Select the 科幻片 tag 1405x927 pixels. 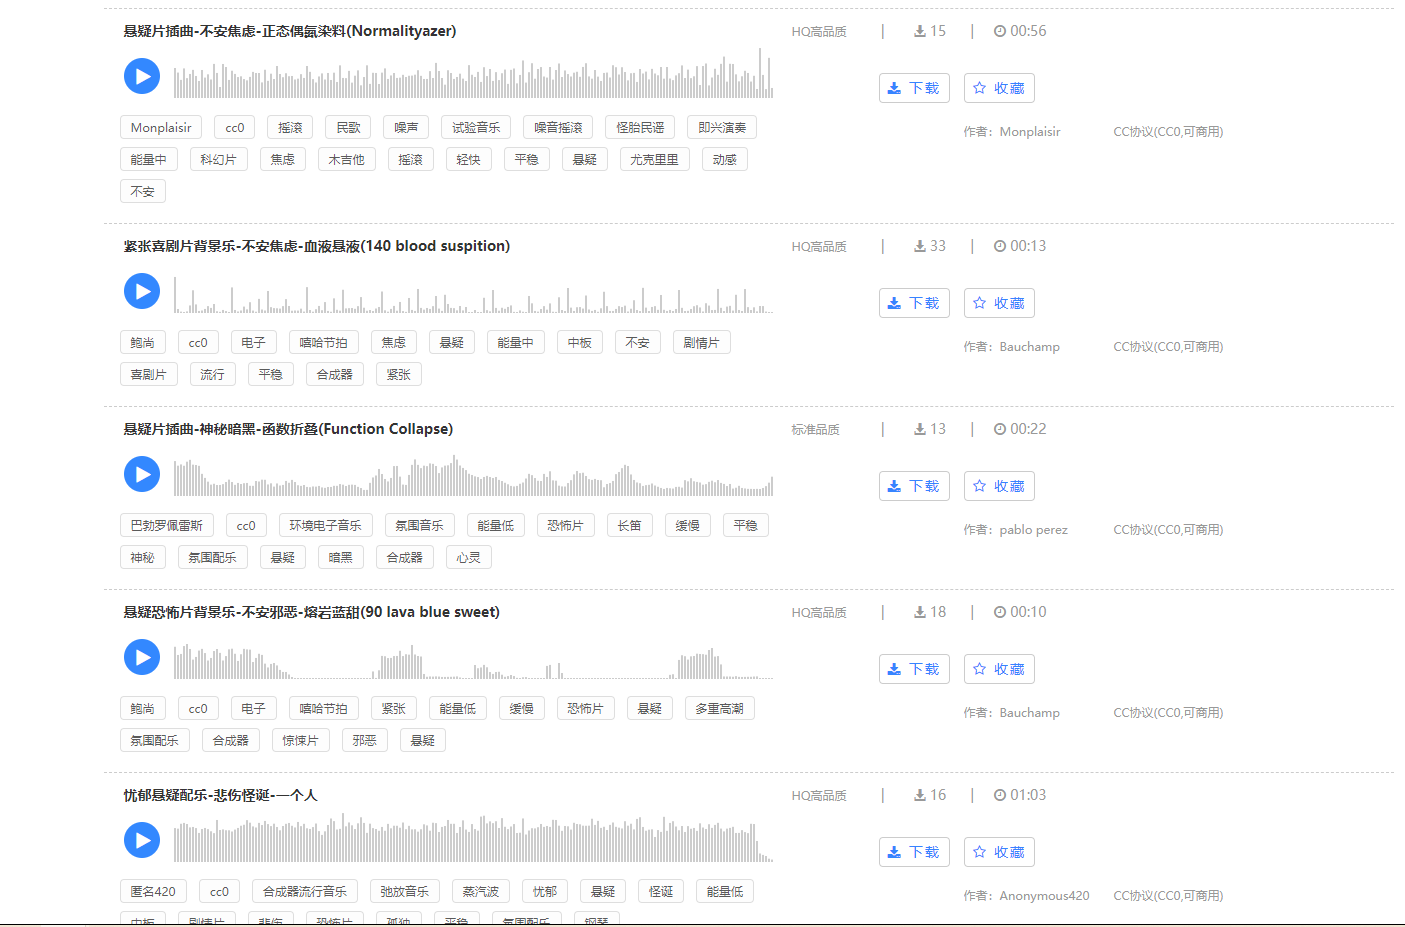(219, 159)
